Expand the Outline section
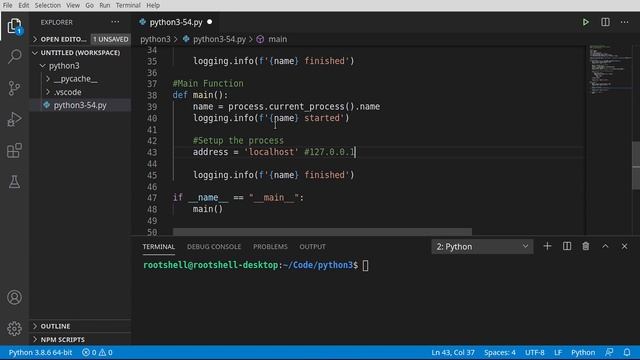 (x=80, y=326)
